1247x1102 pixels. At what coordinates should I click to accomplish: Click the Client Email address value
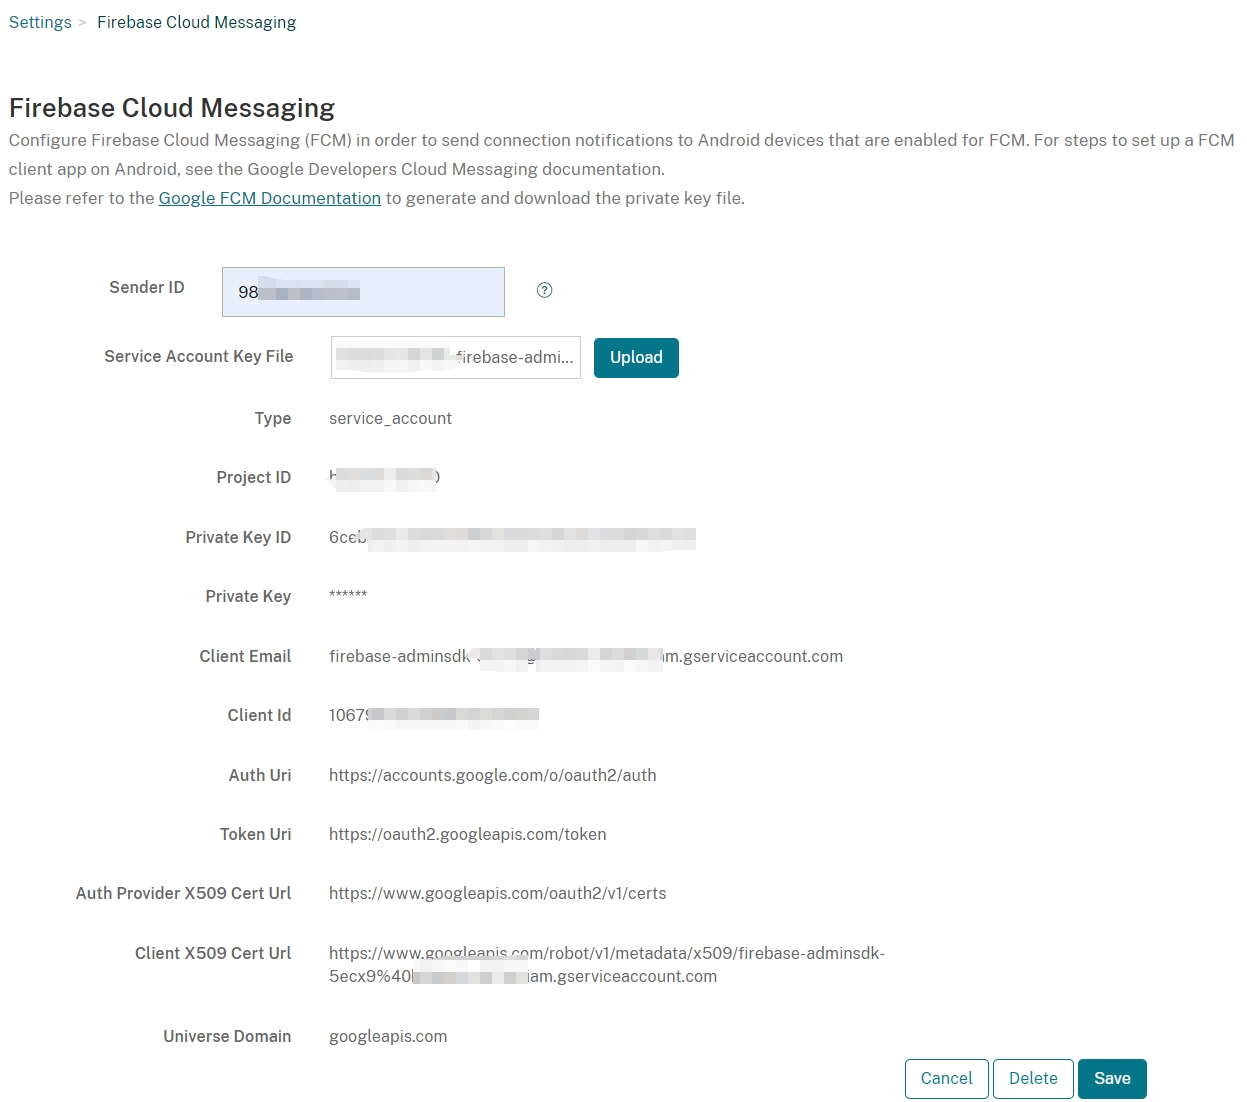585,656
